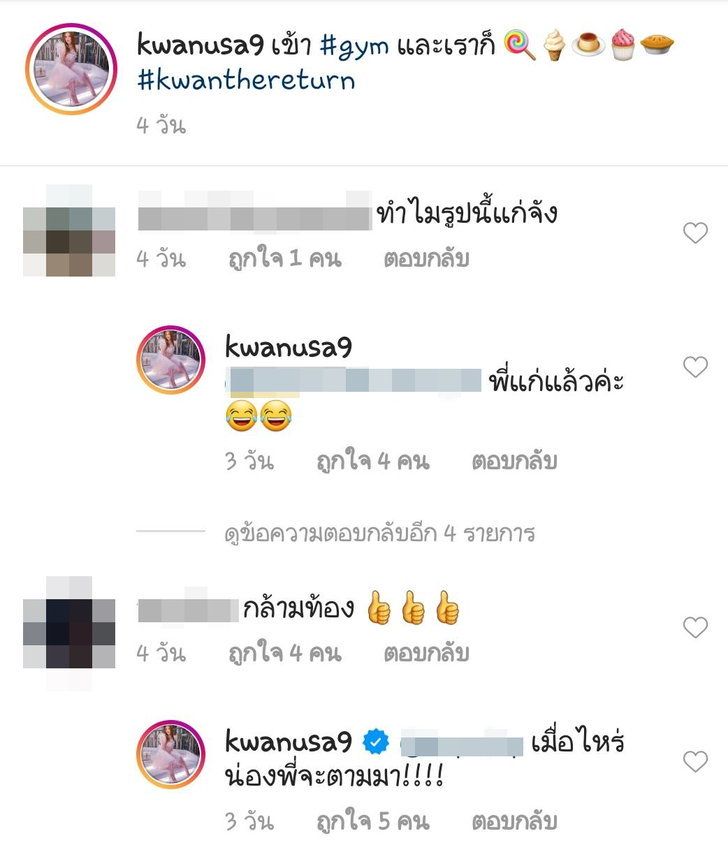The width and height of the screenshot is (728, 859).
Task: Reply to kwanusa9's "พี่แก่แล้วค่ะ" comment
Action: 514,461
